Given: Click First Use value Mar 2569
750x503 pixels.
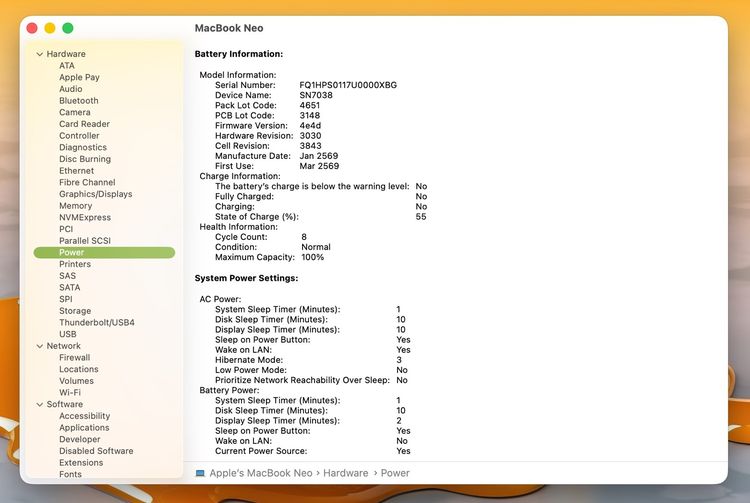Looking at the screenshot, I should click(319, 166).
